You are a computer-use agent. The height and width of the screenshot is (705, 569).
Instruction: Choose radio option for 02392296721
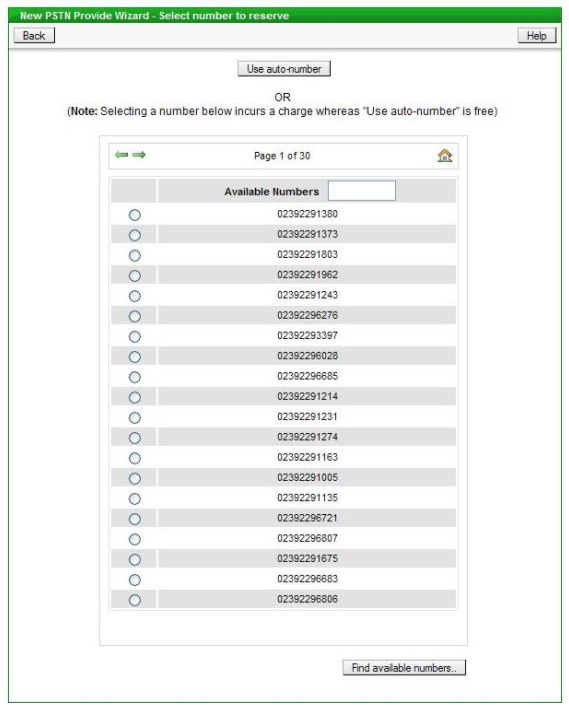pyautogui.click(x=135, y=519)
